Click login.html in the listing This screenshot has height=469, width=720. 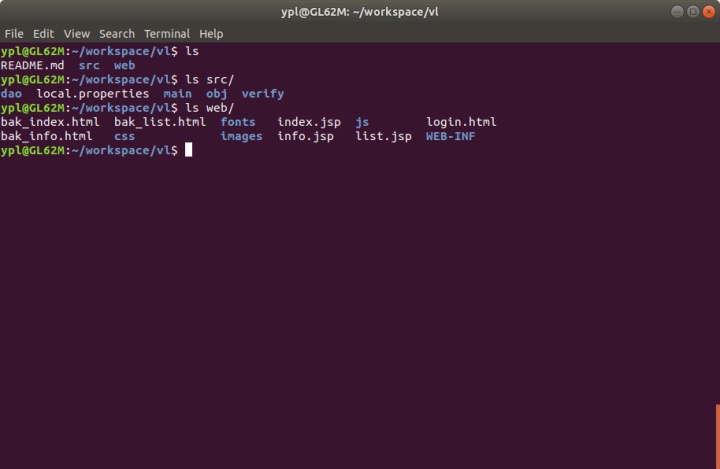pyautogui.click(x=461, y=122)
